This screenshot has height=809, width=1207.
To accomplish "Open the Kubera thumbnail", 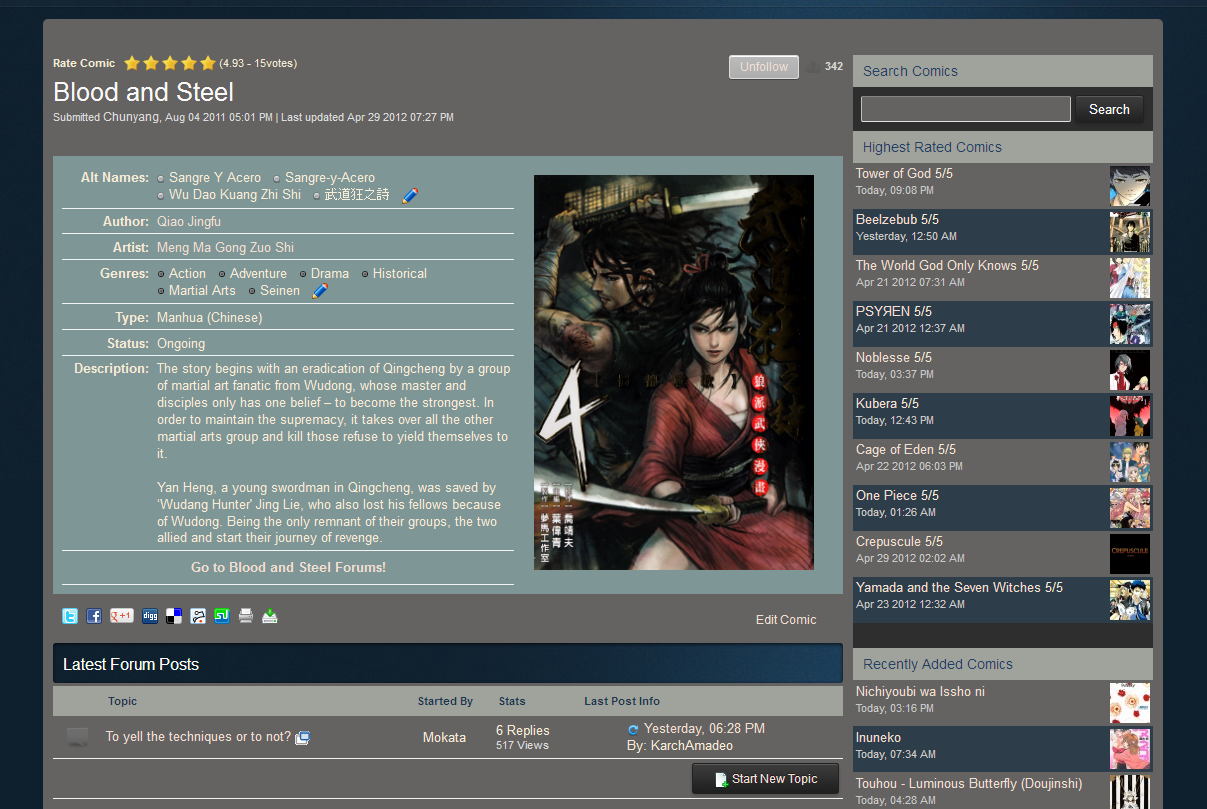I will pos(1130,416).
